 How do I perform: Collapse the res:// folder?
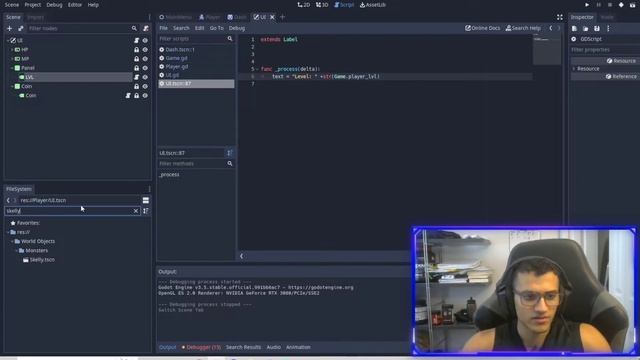(x=8, y=232)
